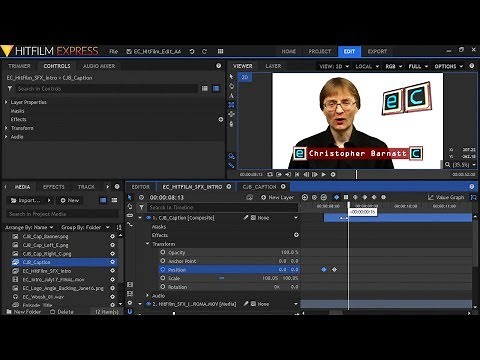The height and width of the screenshot is (360, 480).
Task: Click the New Layer button
Action: pyautogui.click(x=277, y=197)
